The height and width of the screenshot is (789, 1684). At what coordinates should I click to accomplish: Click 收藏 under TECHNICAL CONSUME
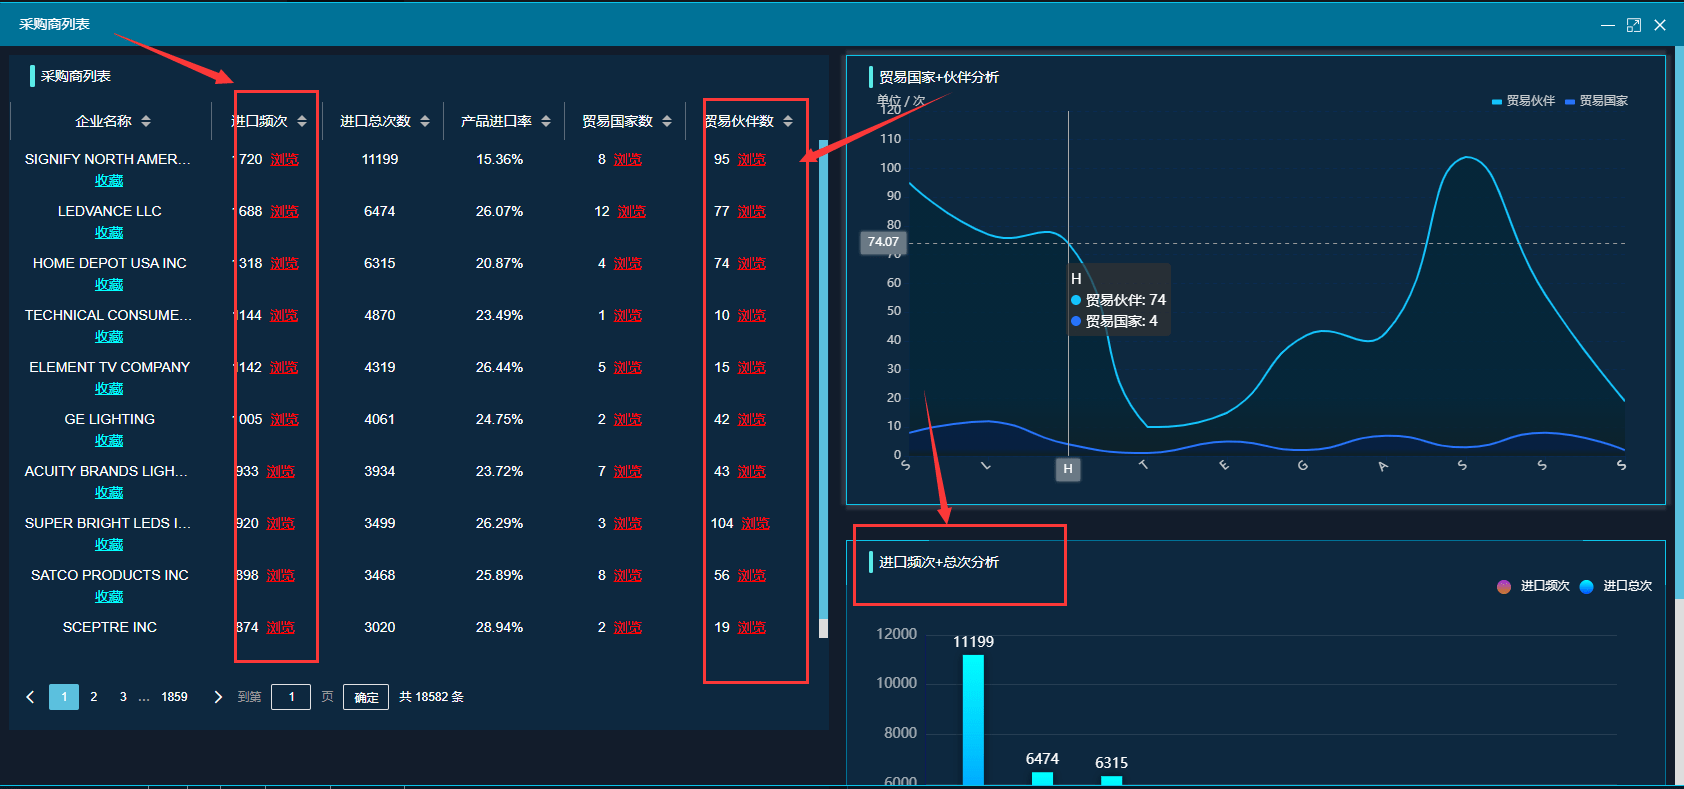pos(109,337)
